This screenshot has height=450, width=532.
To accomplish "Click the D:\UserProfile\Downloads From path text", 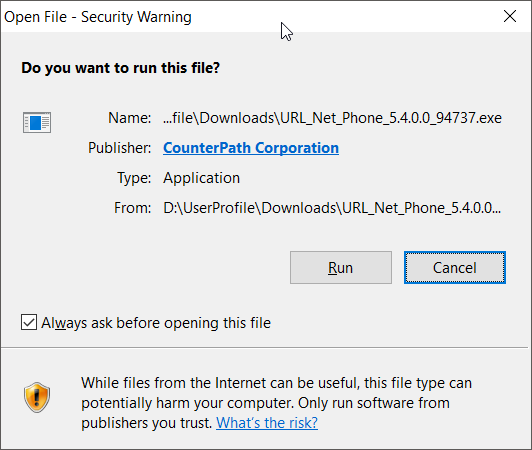I will pos(332,208).
